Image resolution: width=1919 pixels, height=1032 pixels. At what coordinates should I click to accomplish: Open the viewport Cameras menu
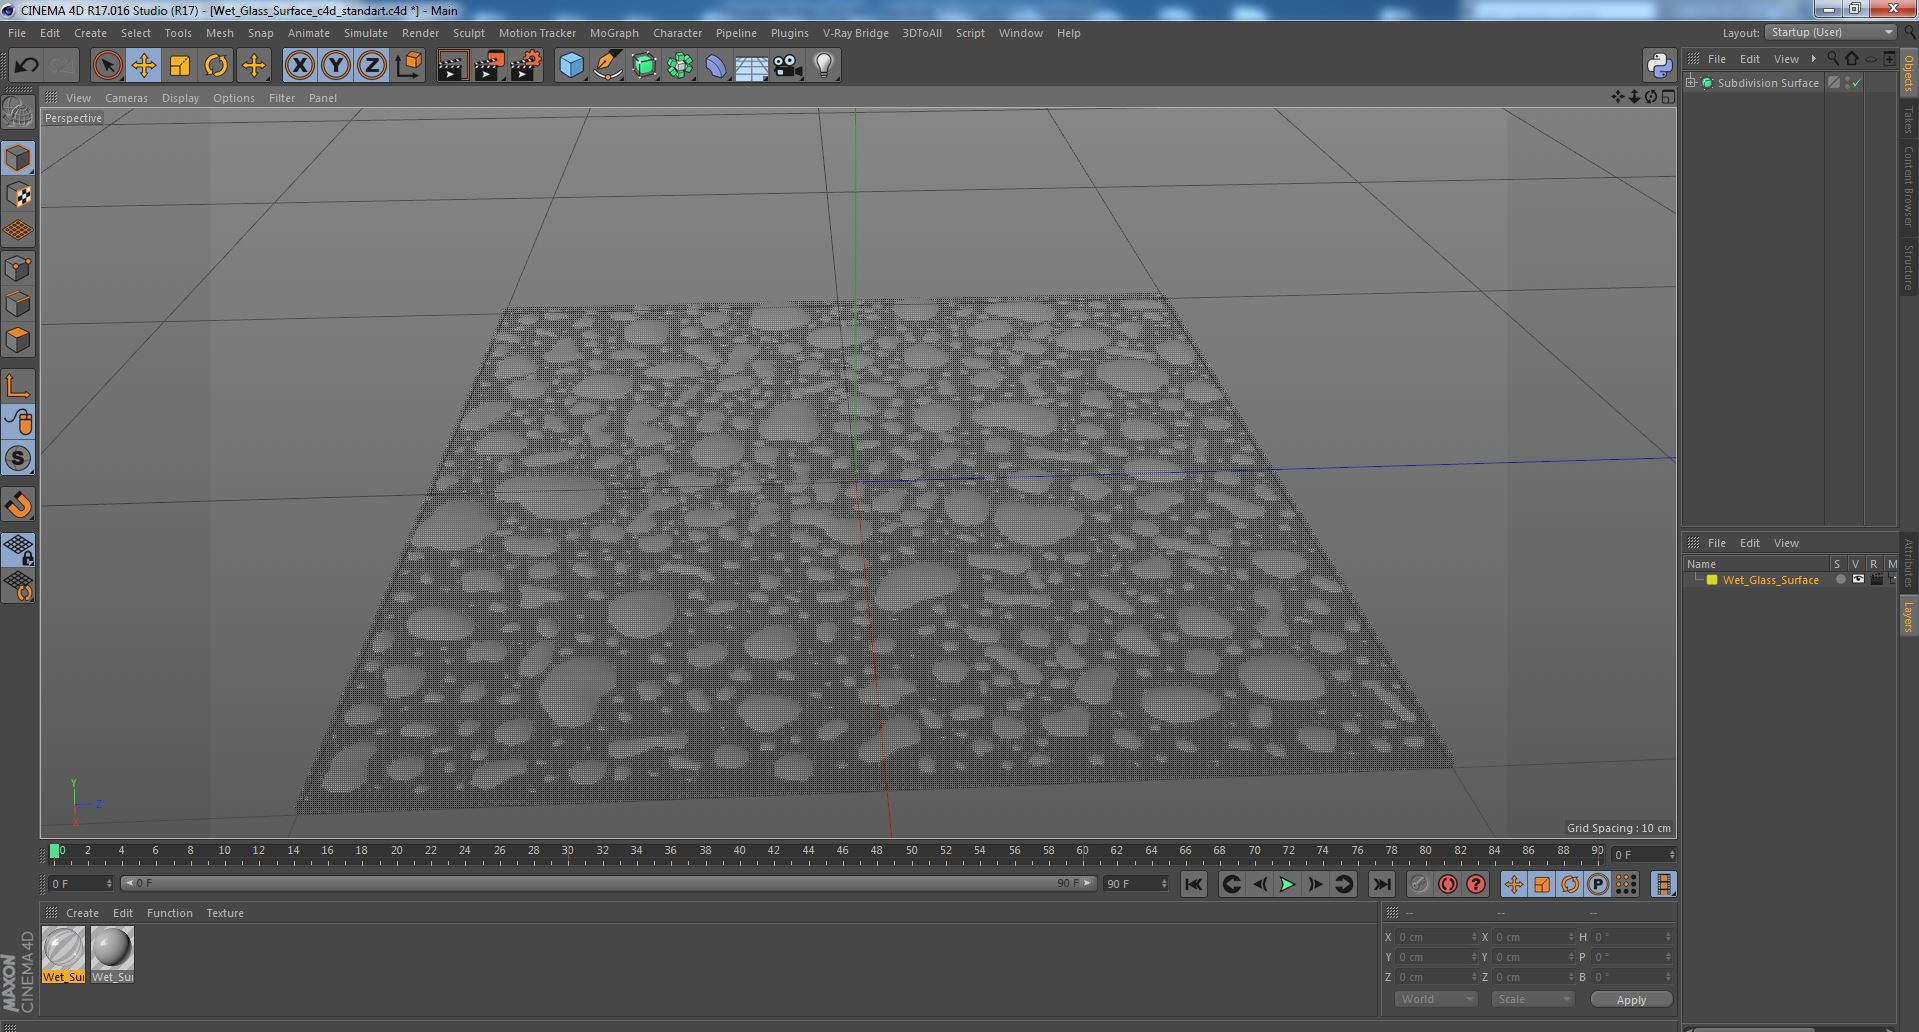pyautogui.click(x=126, y=98)
